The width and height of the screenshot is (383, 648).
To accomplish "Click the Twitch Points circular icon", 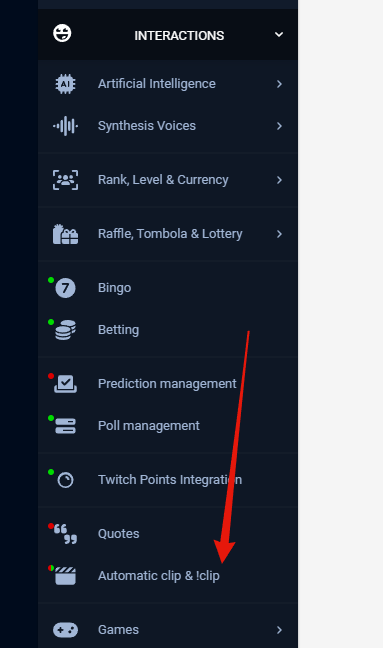I will pyautogui.click(x=65, y=480).
